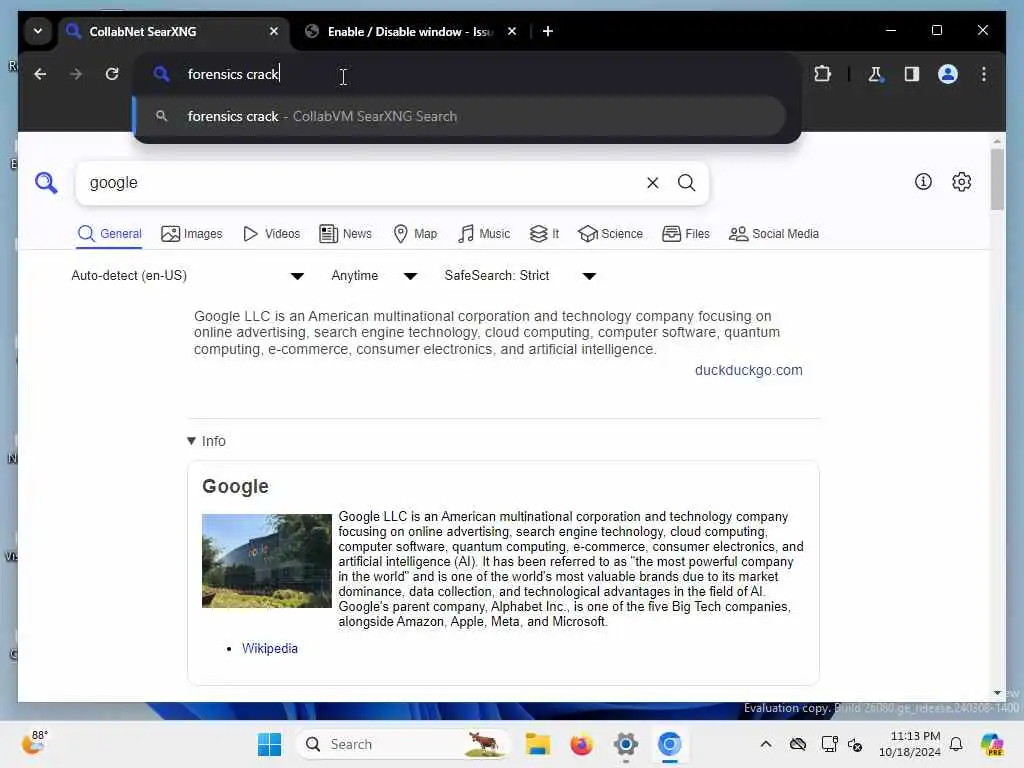The image size is (1024, 768).
Task: Switch to Videos category
Action: click(x=272, y=234)
